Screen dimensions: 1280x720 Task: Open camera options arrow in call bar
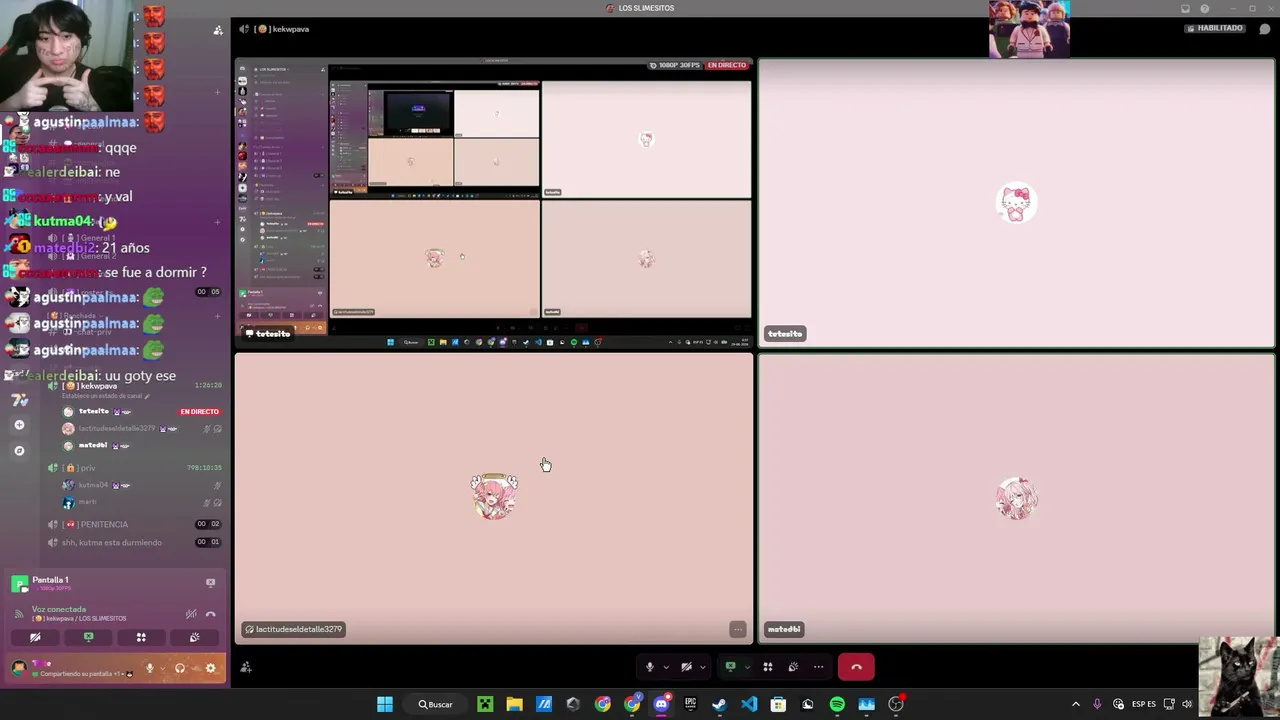(x=702, y=667)
